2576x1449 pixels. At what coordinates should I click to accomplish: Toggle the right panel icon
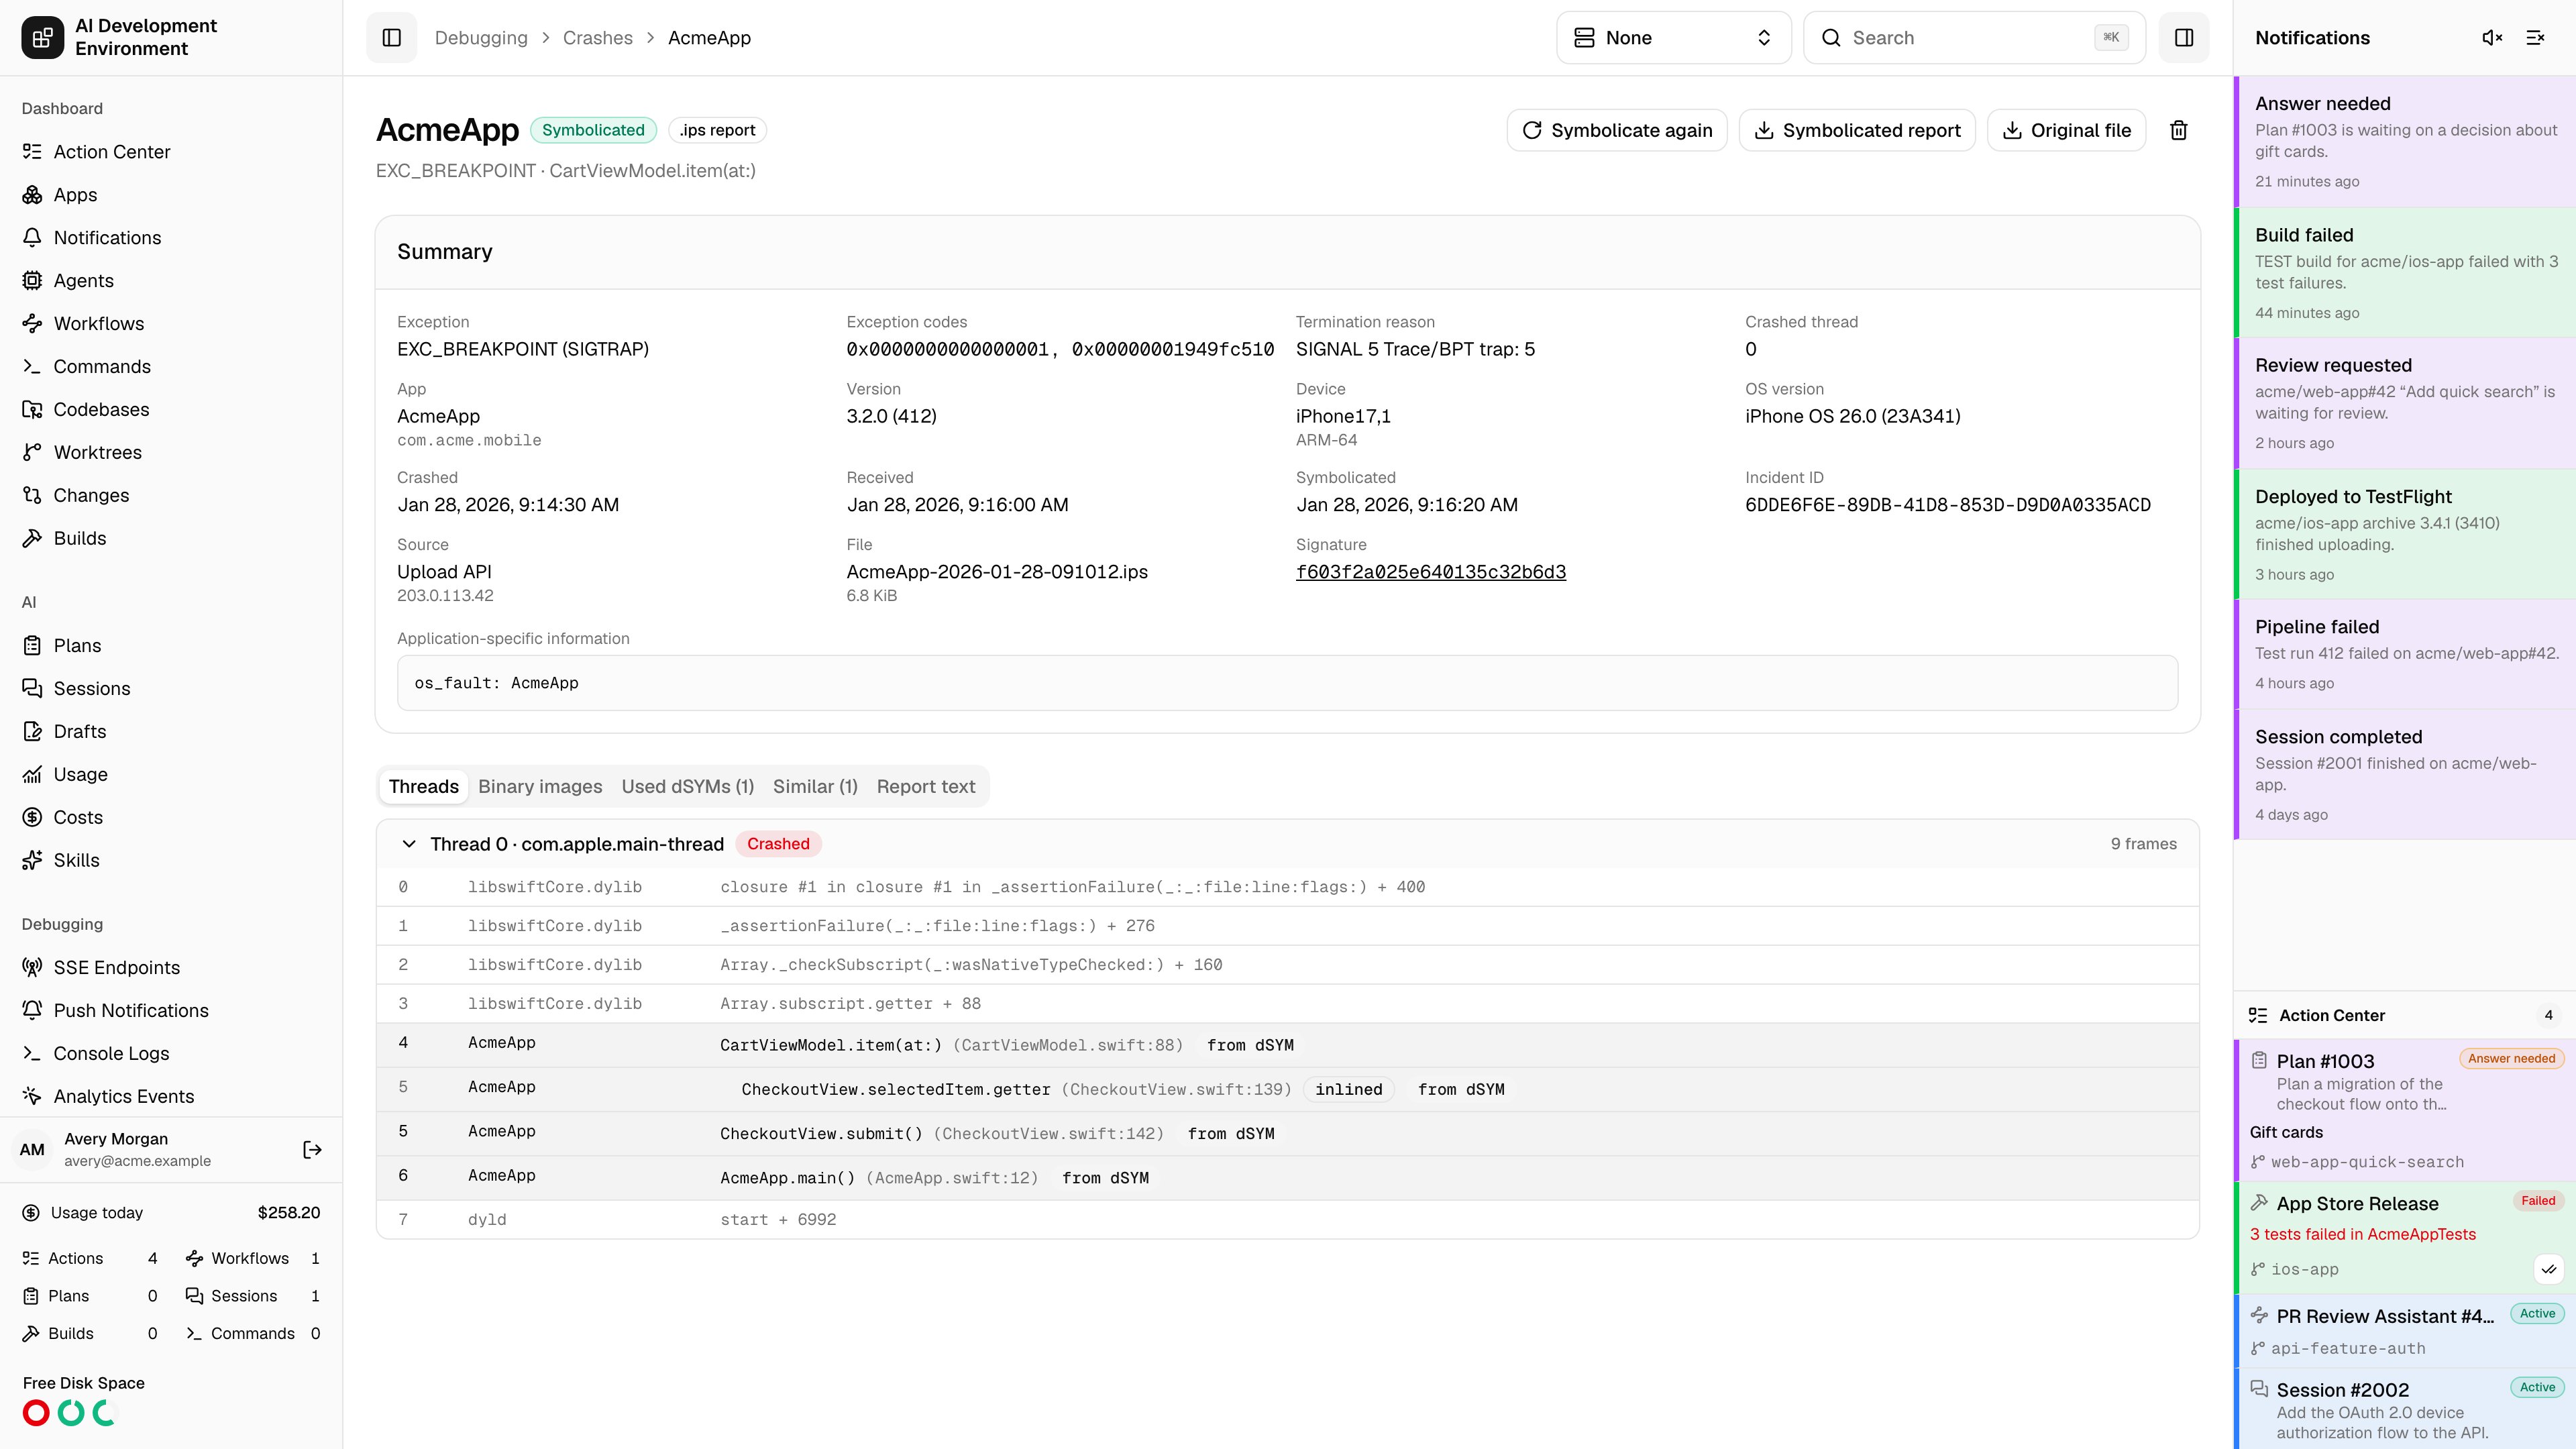pyautogui.click(x=2184, y=38)
